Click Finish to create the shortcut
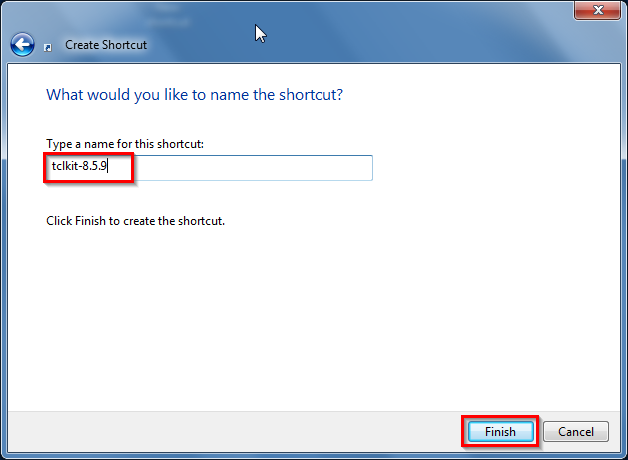The height and width of the screenshot is (460, 628). (501, 432)
